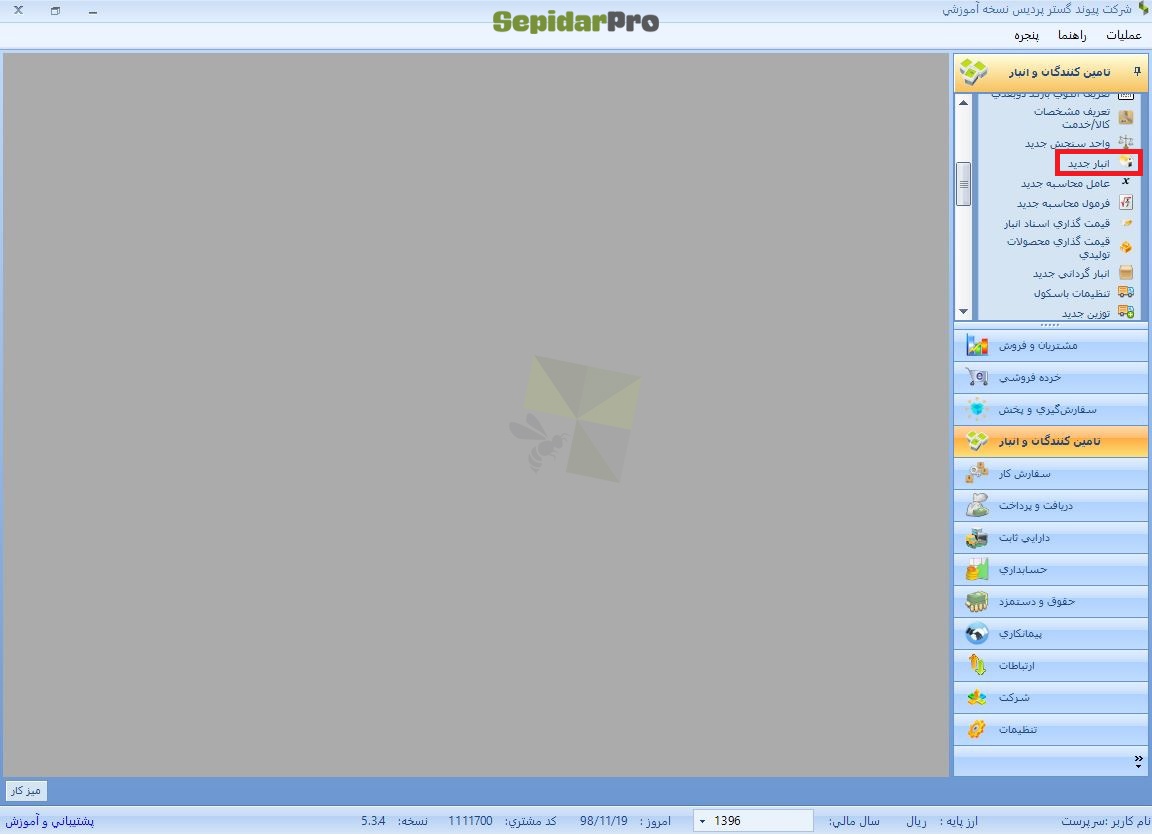Click the pin icon in the panel header
The width and height of the screenshot is (1152, 835).
[1137, 71]
